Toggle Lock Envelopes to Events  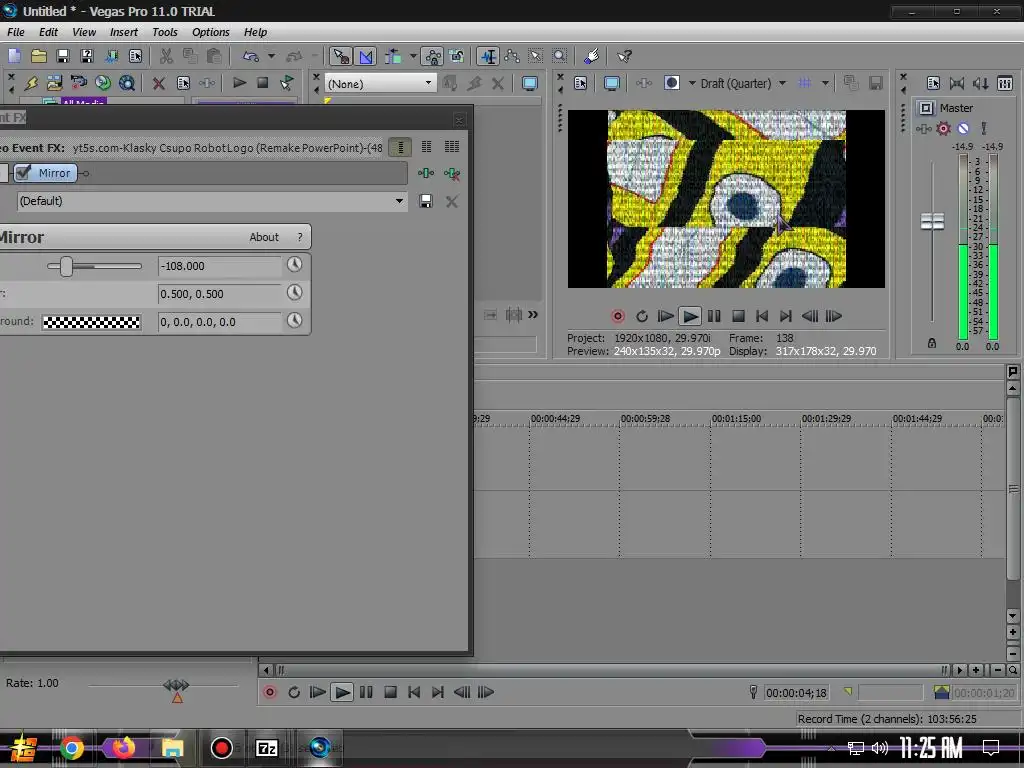pos(433,56)
